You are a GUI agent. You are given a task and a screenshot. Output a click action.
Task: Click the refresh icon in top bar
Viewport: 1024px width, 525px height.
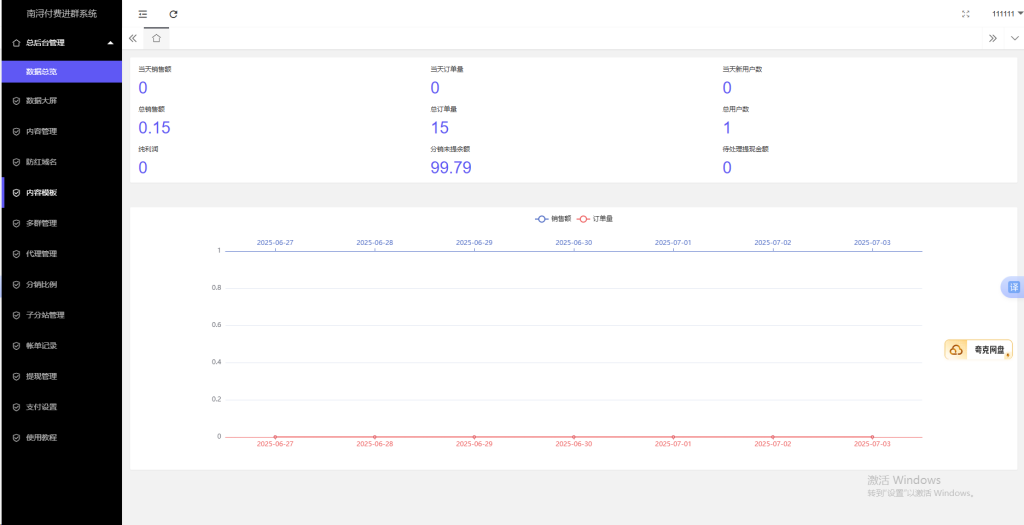173,14
